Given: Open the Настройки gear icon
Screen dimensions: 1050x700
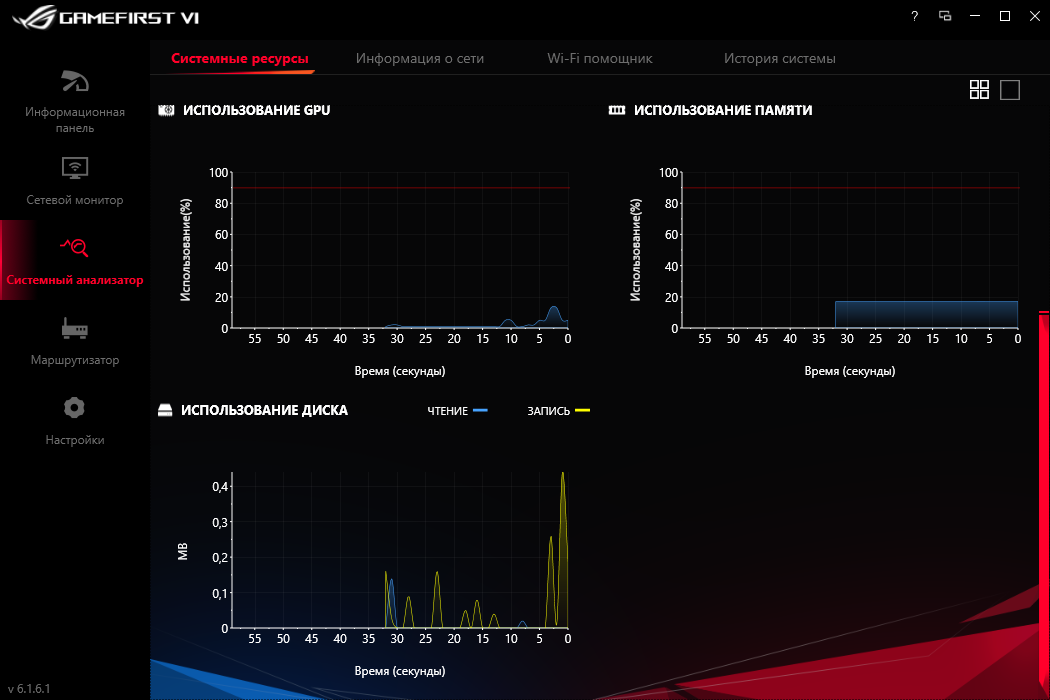Looking at the screenshot, I should 74,407.
